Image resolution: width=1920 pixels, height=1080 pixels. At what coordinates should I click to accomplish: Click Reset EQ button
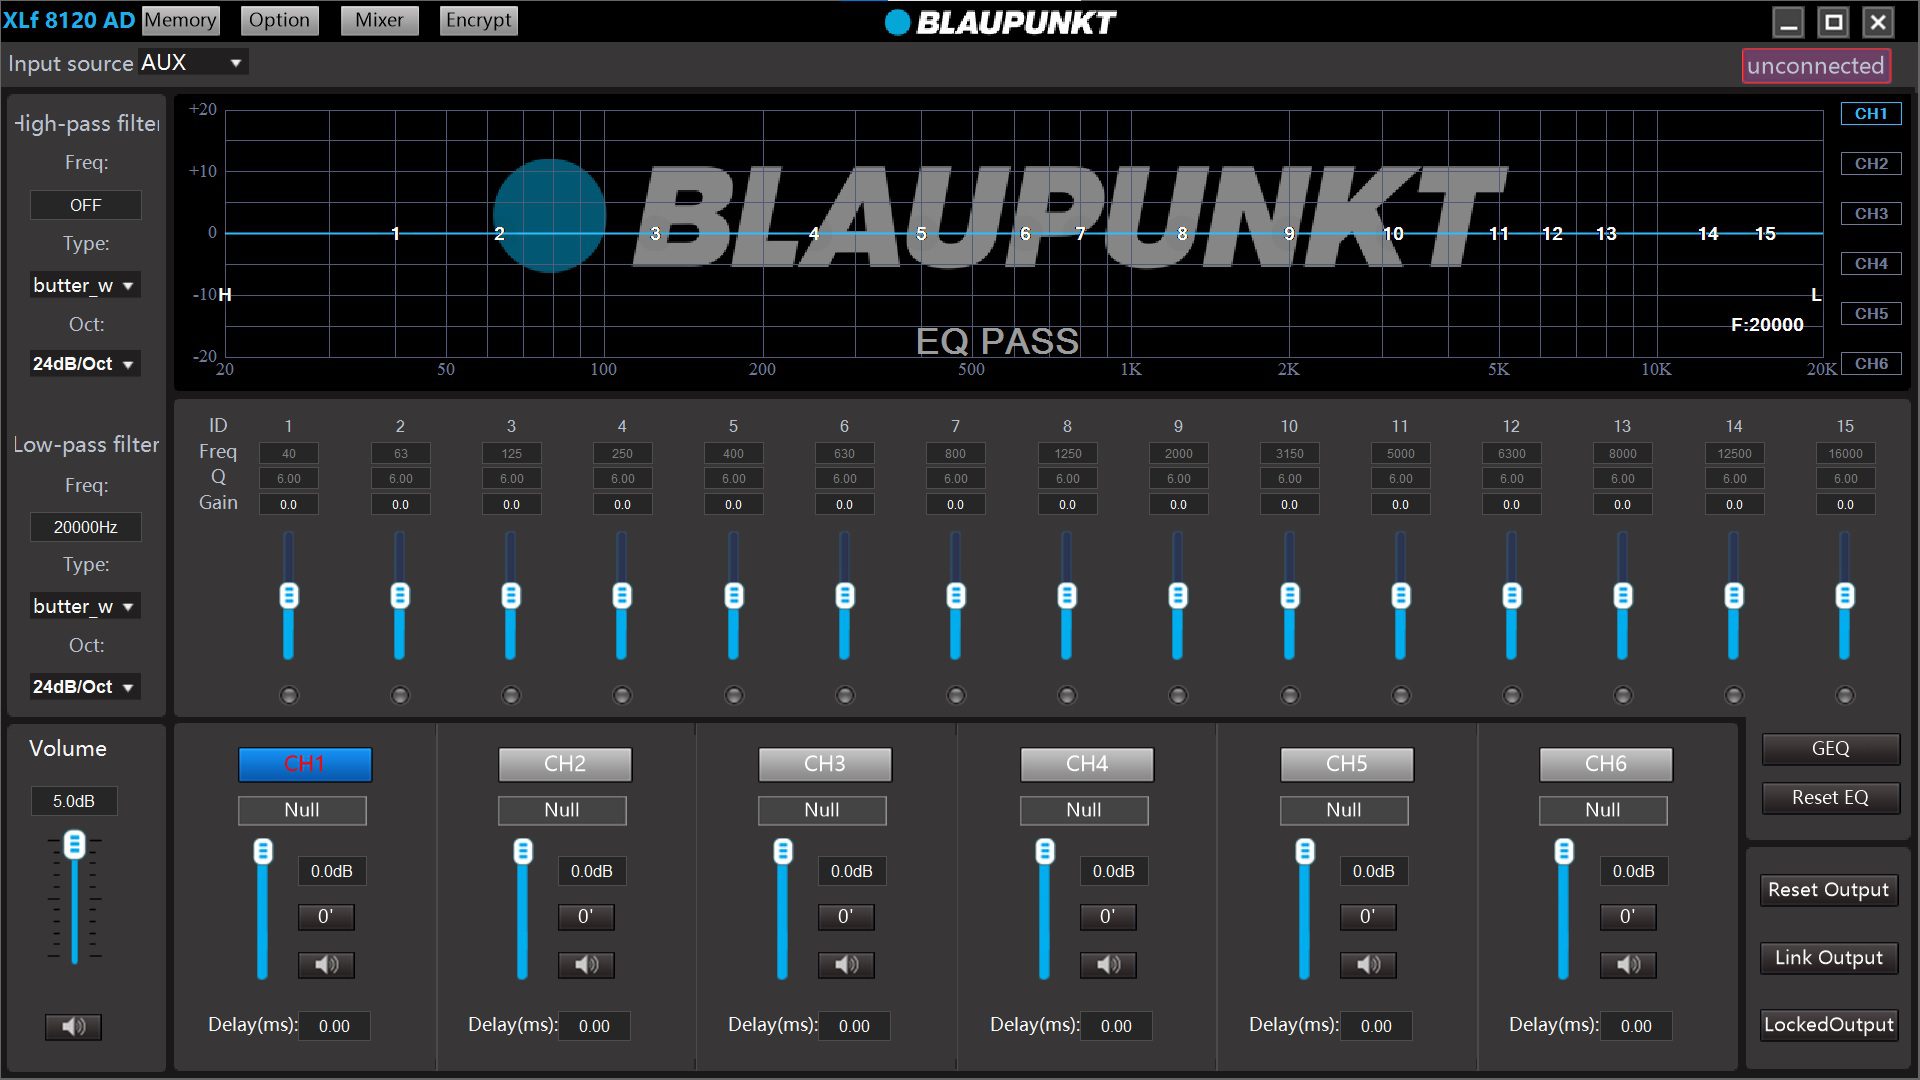pos(1830,798)
